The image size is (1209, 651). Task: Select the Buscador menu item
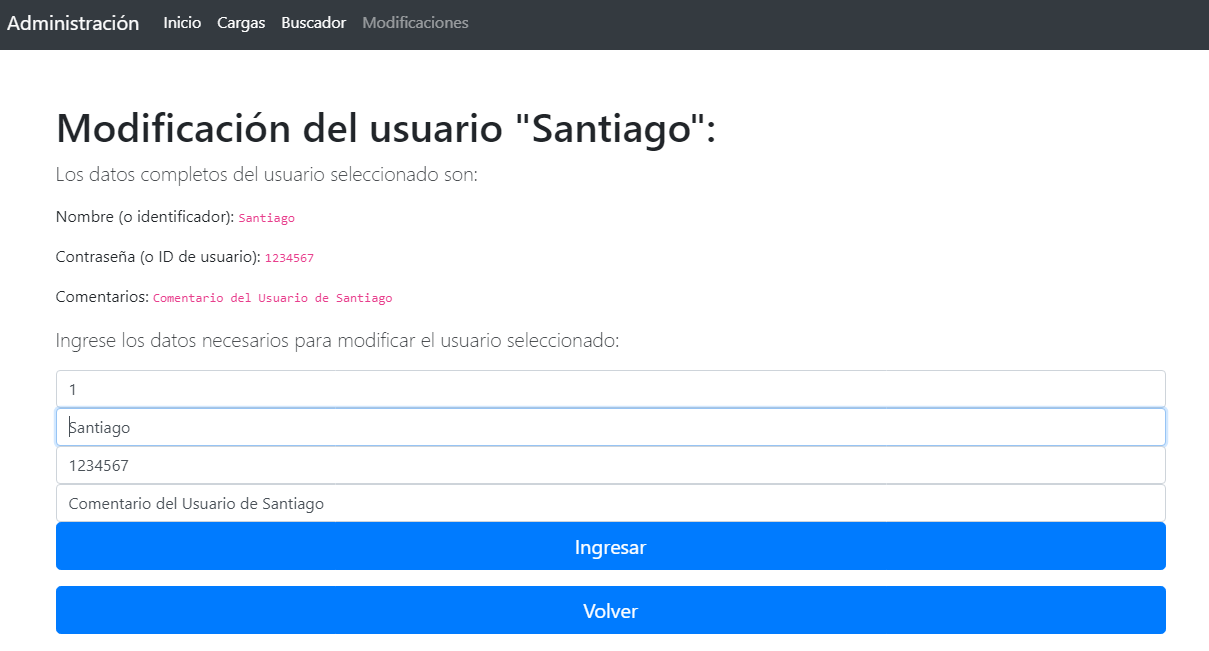point(313,22)
